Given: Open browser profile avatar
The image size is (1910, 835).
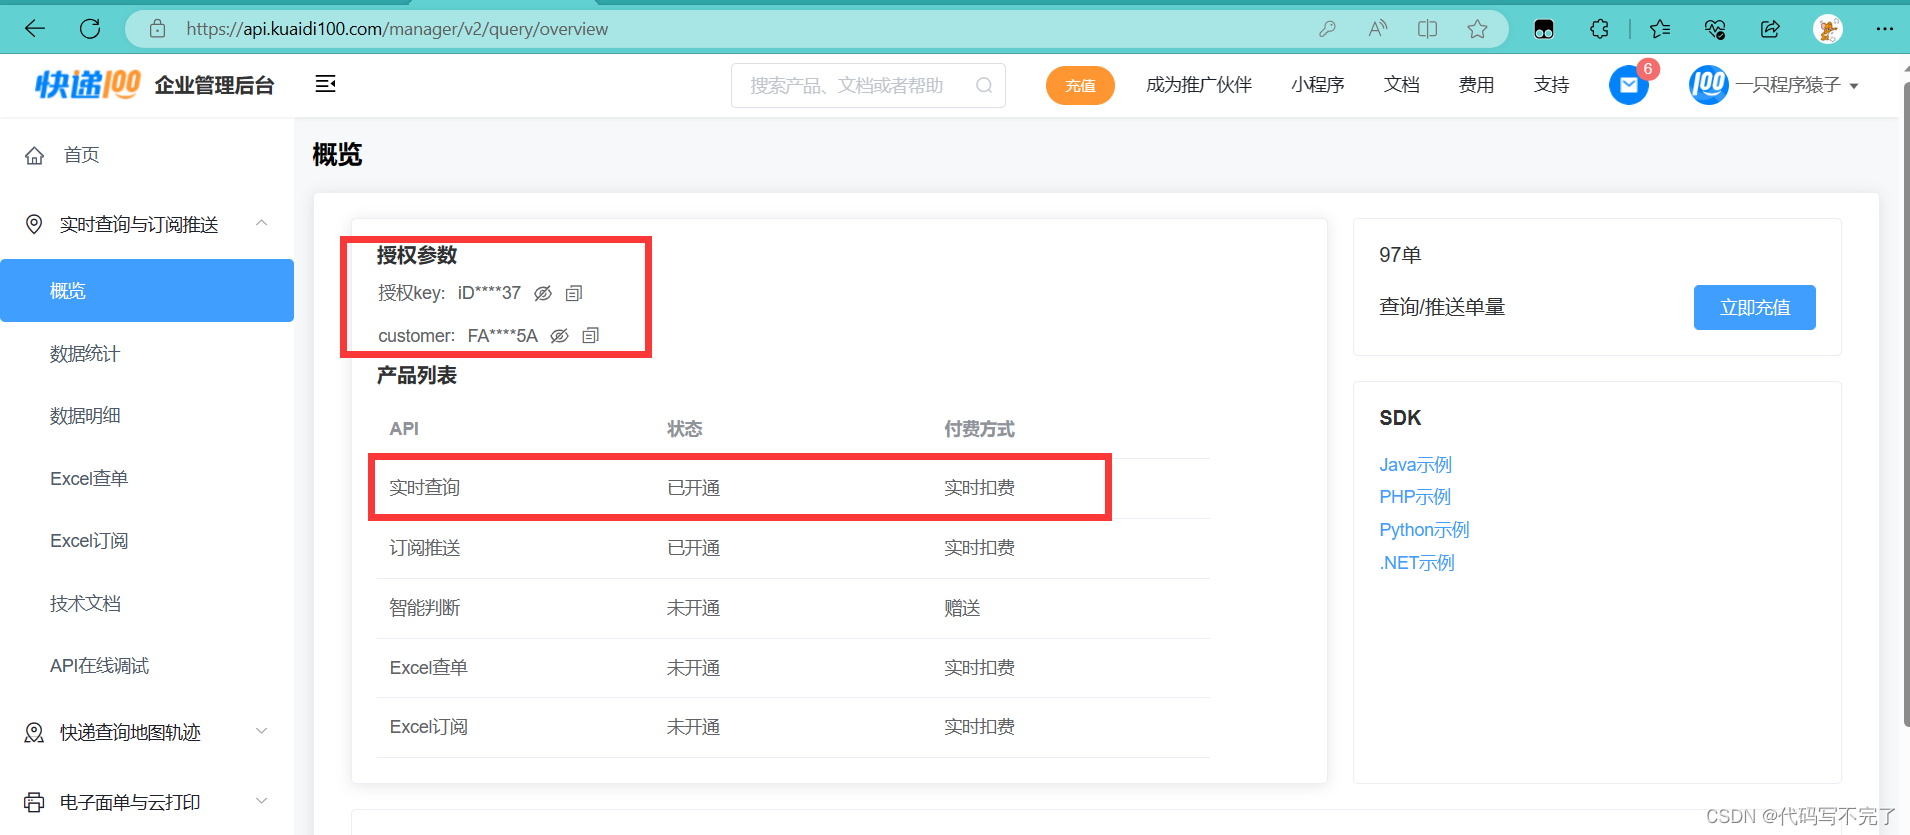Looking at the screenshot, I should click(1828, 29).
